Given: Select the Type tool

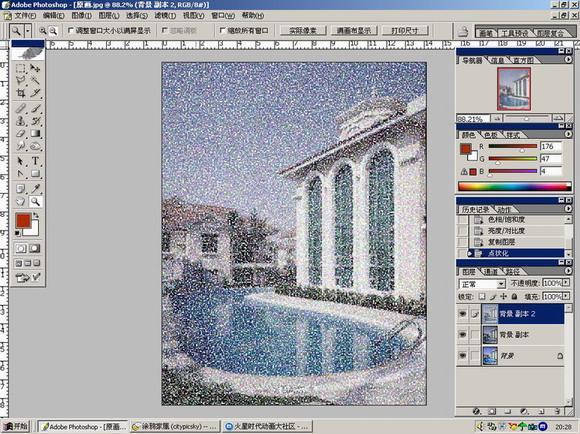Looking at the screenshot, I should point(35,161).
